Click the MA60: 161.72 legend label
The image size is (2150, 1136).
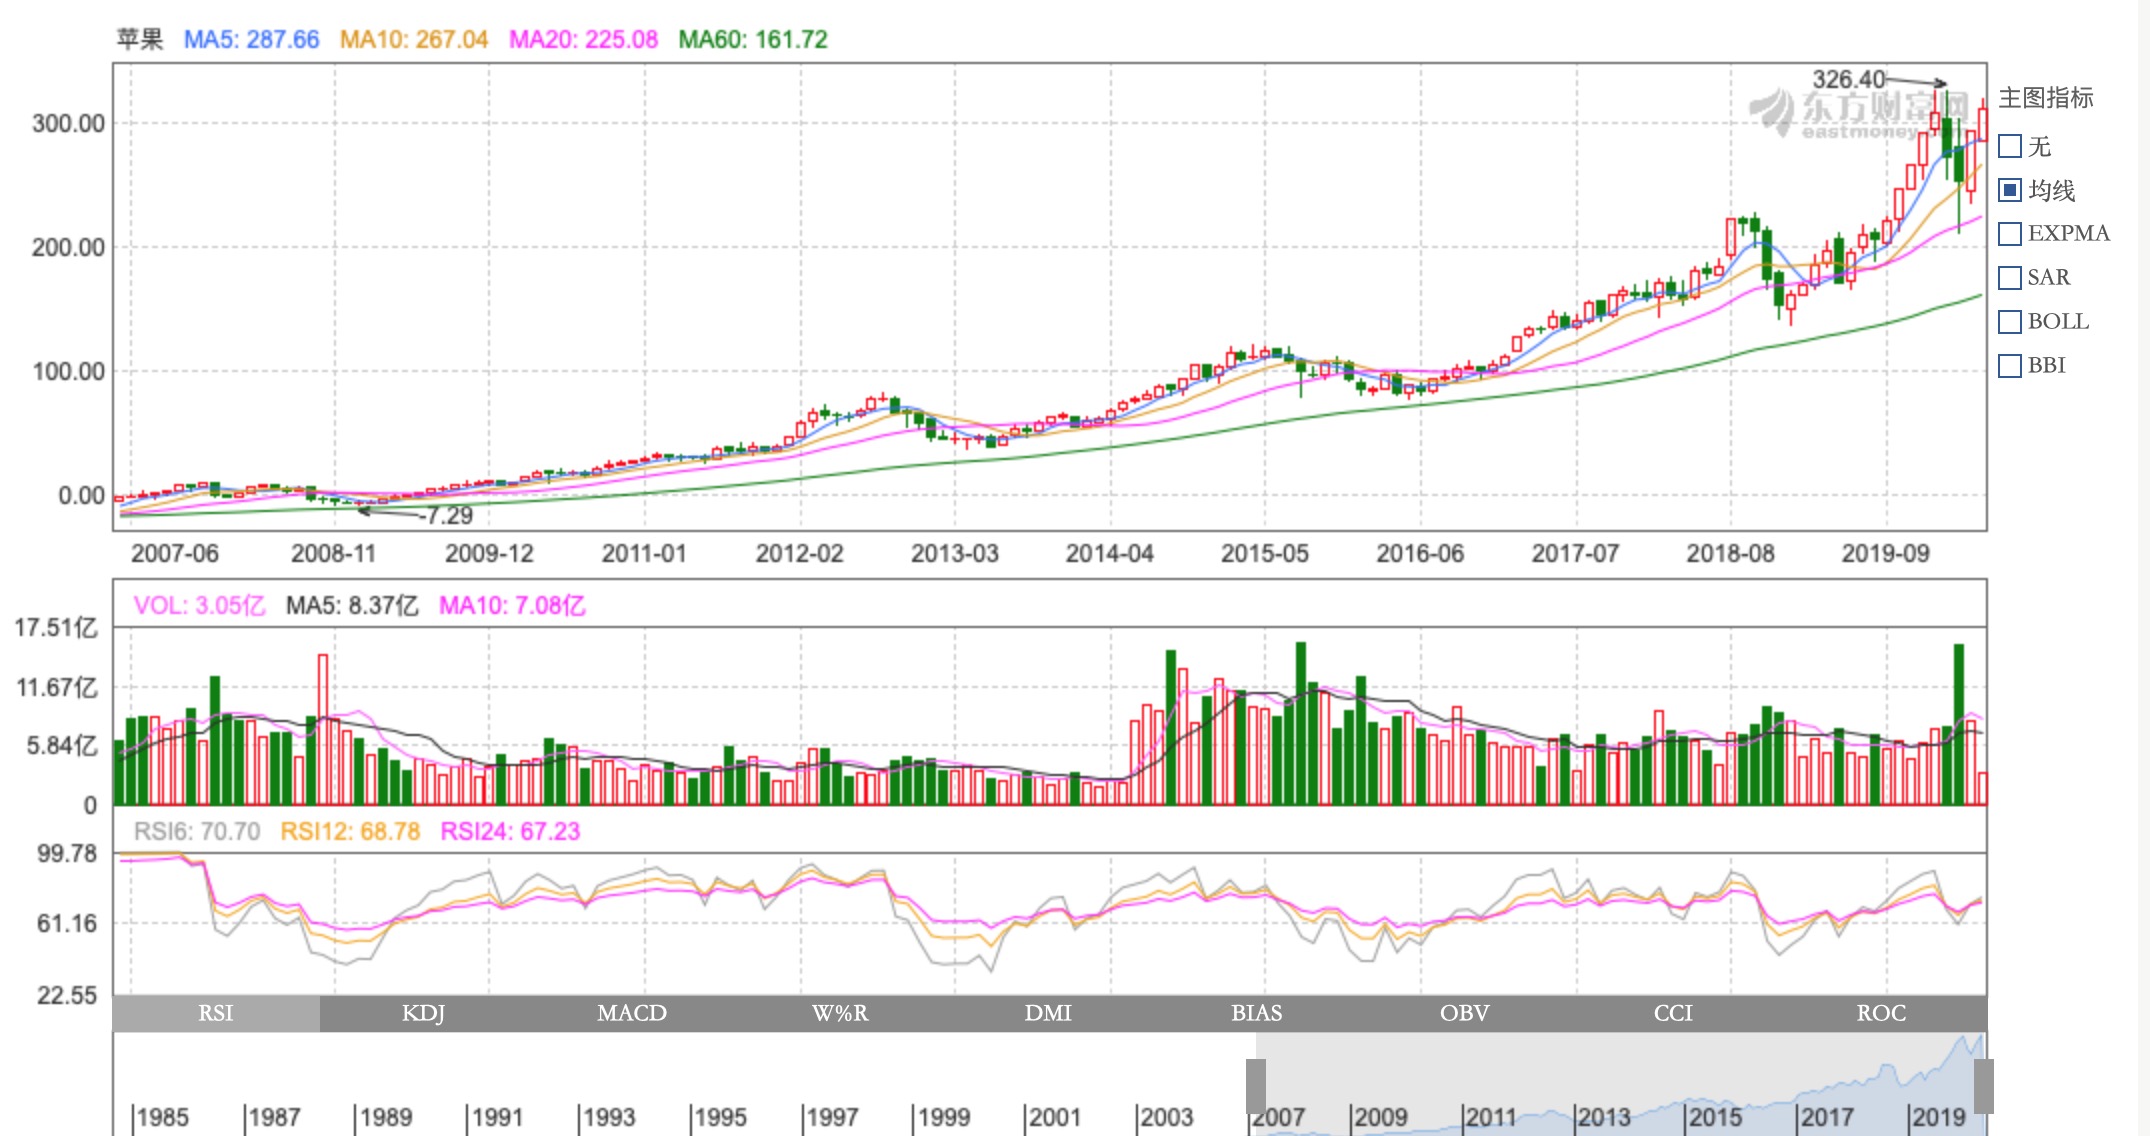(x=753, y=40)
